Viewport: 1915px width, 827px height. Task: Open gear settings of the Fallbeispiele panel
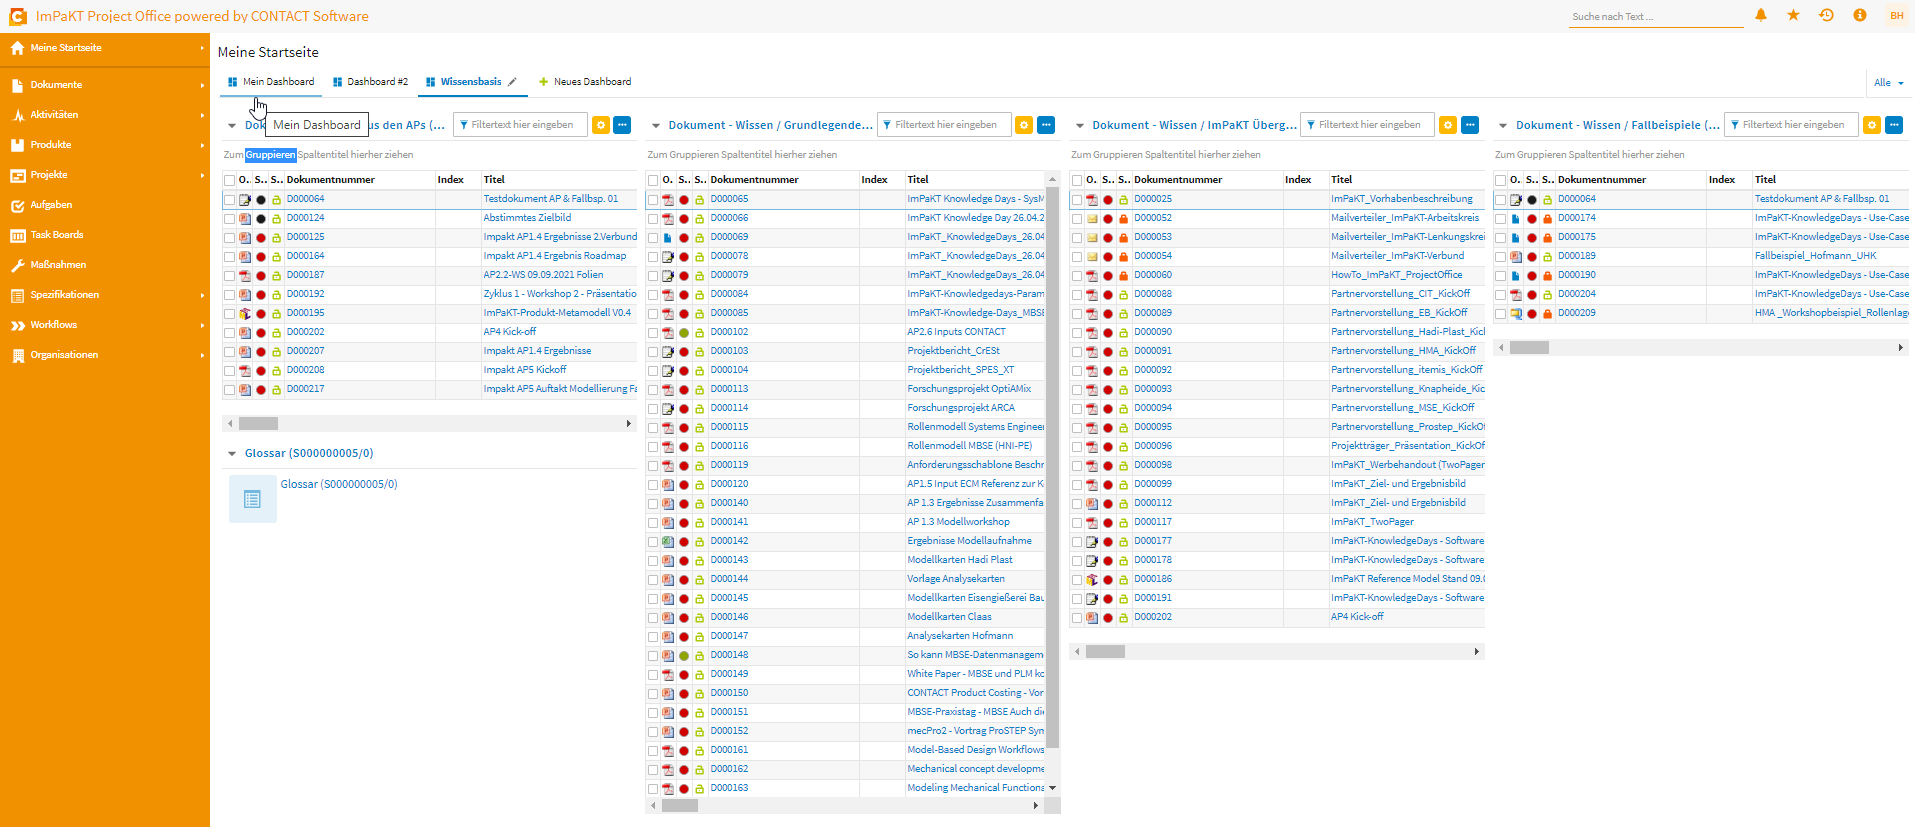pos(1872,125)
